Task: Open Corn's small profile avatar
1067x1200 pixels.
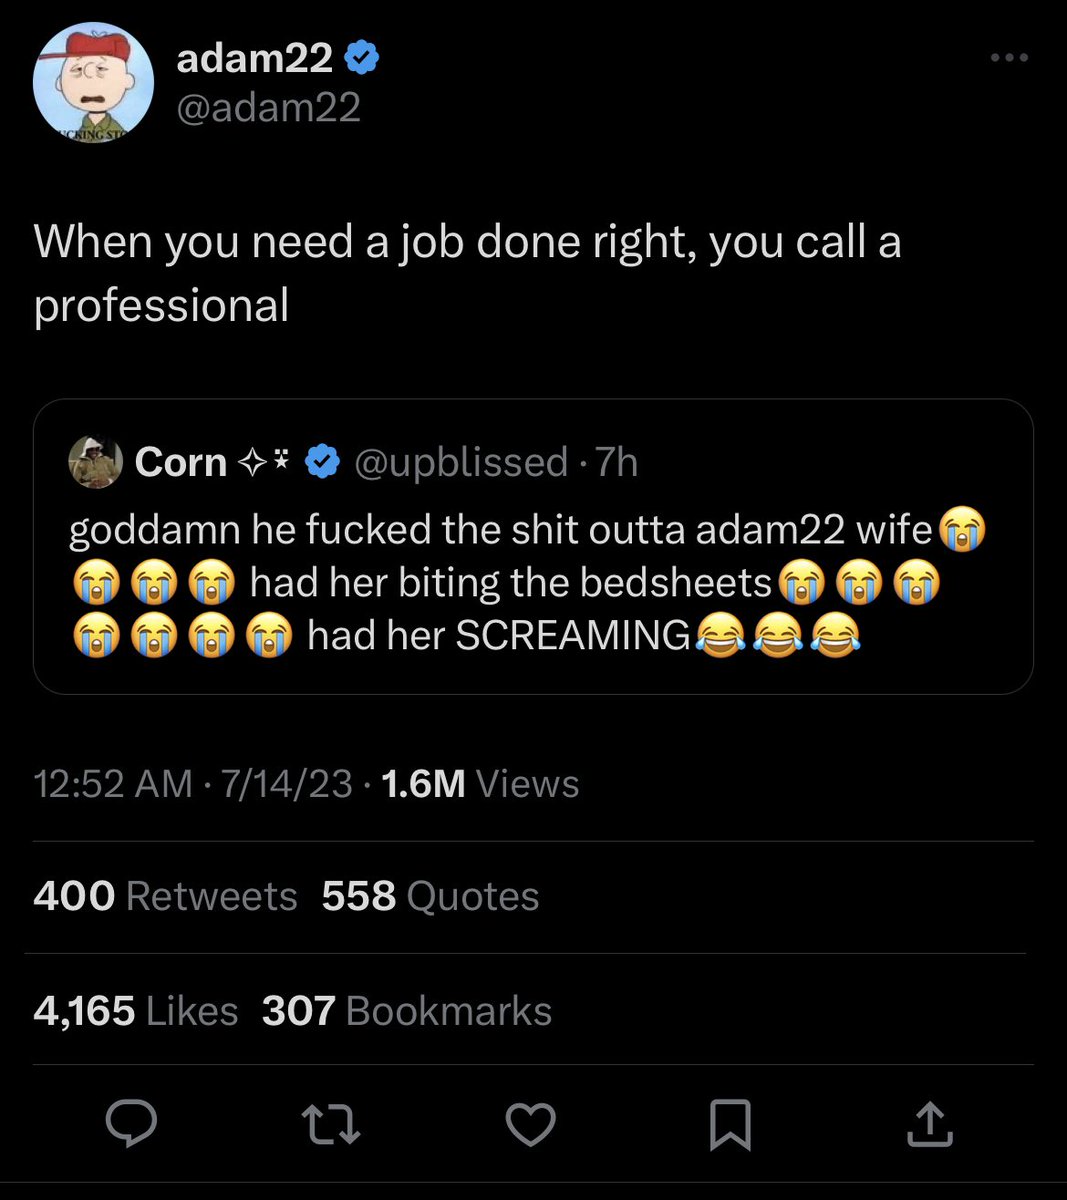Action: [95, 462]
